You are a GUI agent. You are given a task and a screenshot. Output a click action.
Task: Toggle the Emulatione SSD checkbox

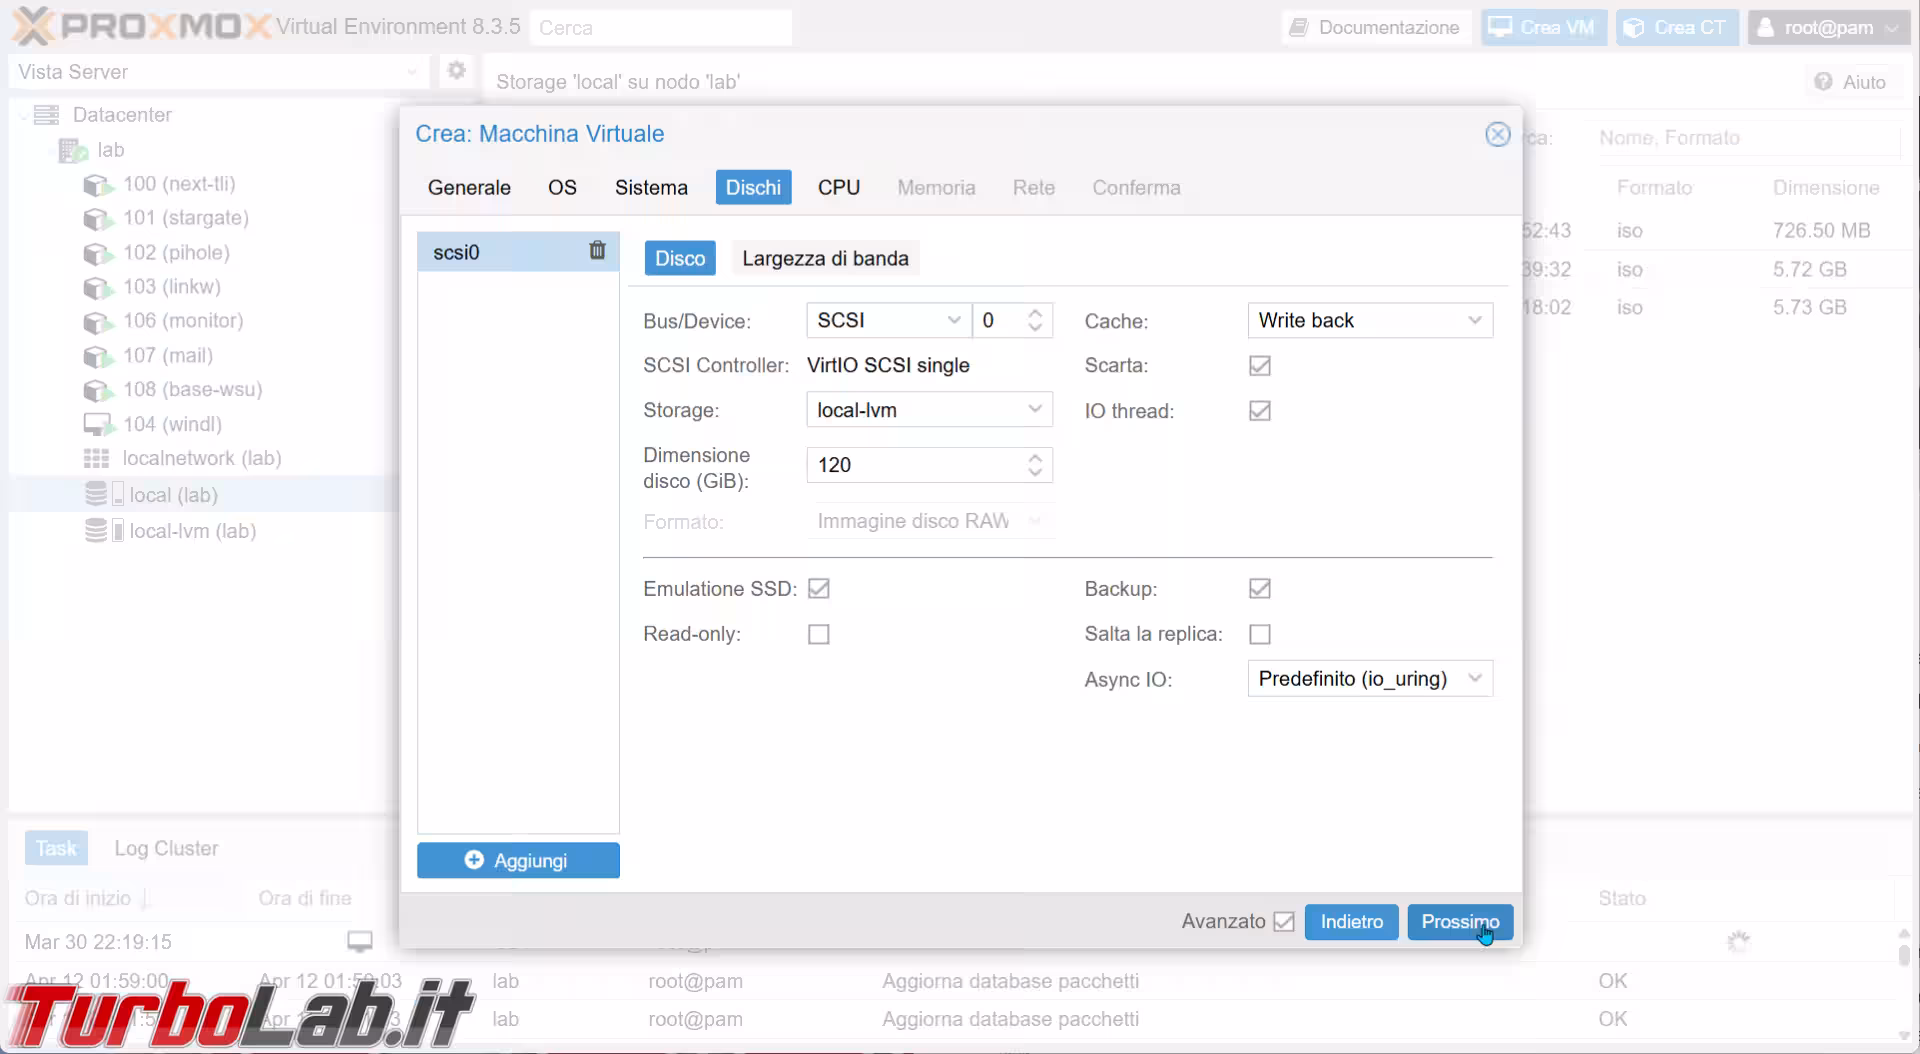click(x=819, y=589)
